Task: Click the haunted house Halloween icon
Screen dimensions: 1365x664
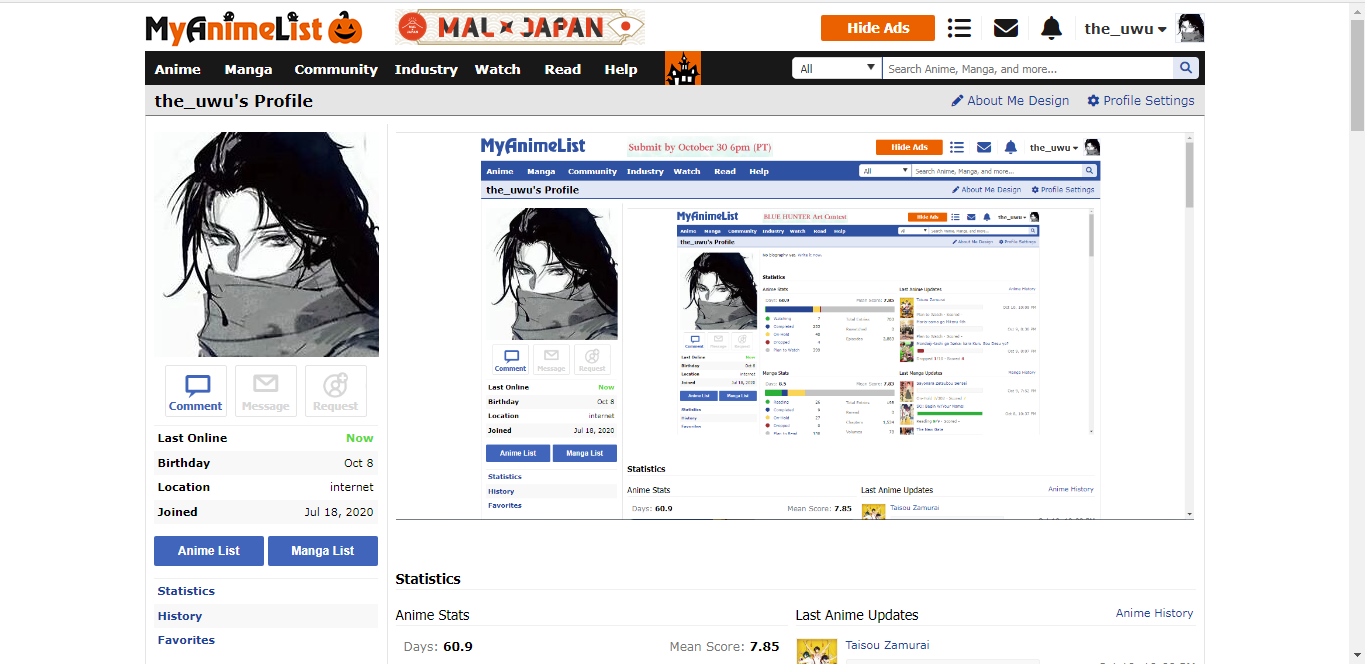Action: coord(683,68)
